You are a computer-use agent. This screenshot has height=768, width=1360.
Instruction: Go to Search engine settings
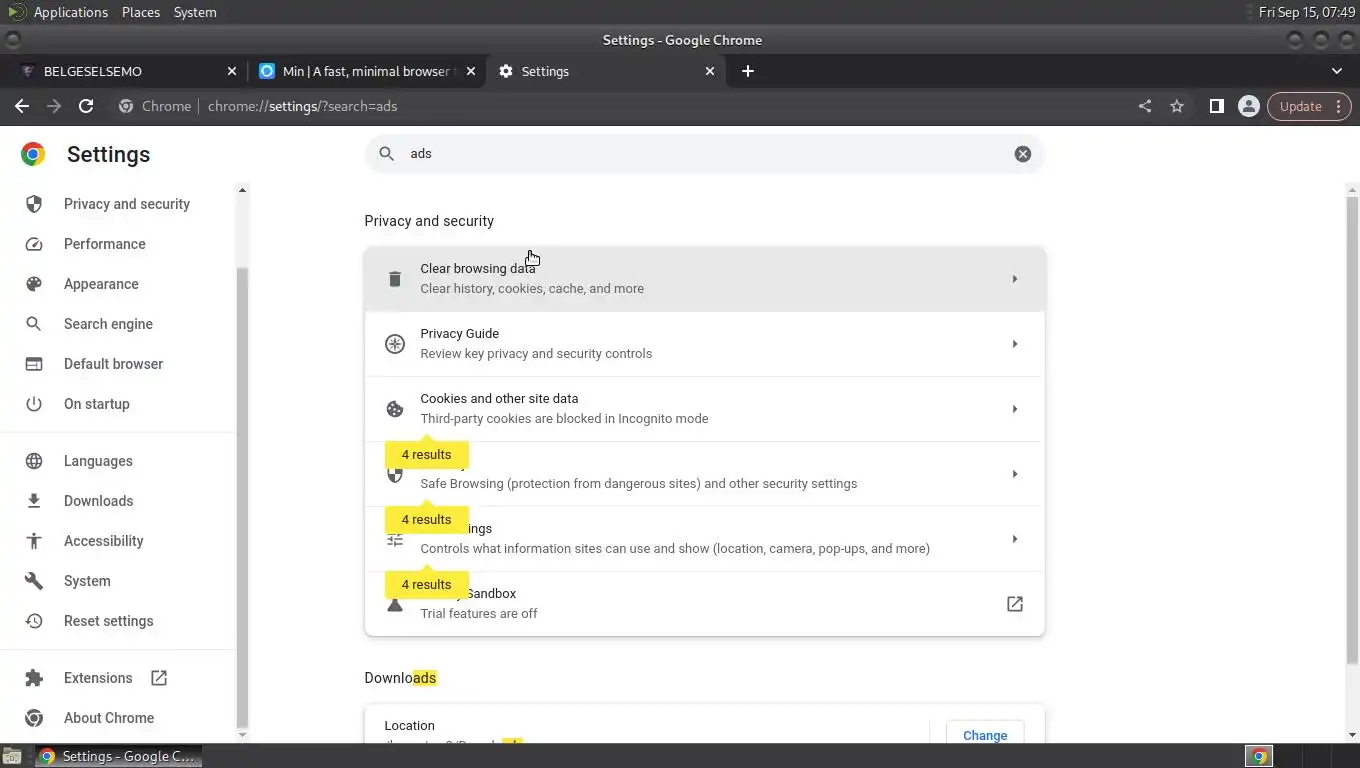coord(108,324)
